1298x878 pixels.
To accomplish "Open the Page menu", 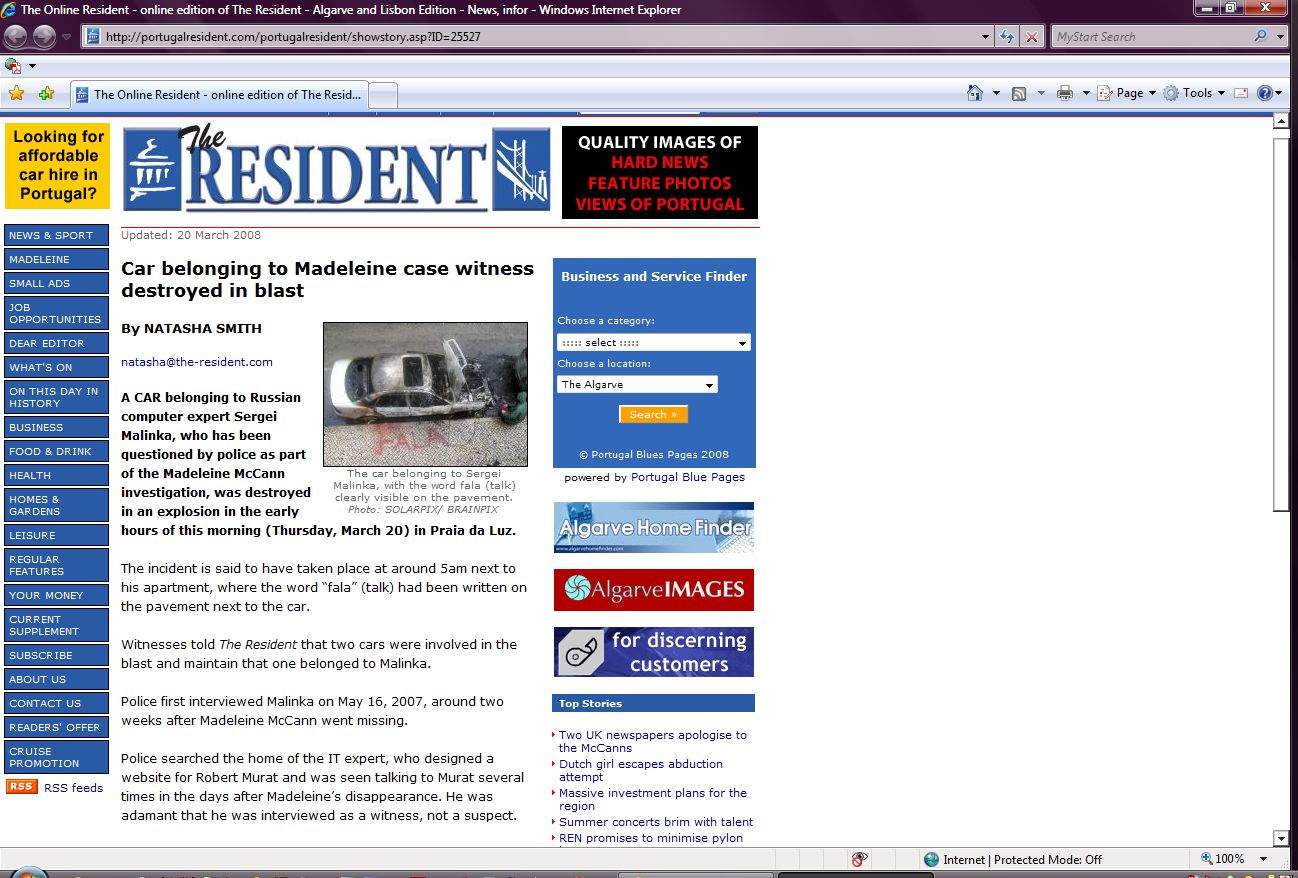I will click(x=1129, y=93).
